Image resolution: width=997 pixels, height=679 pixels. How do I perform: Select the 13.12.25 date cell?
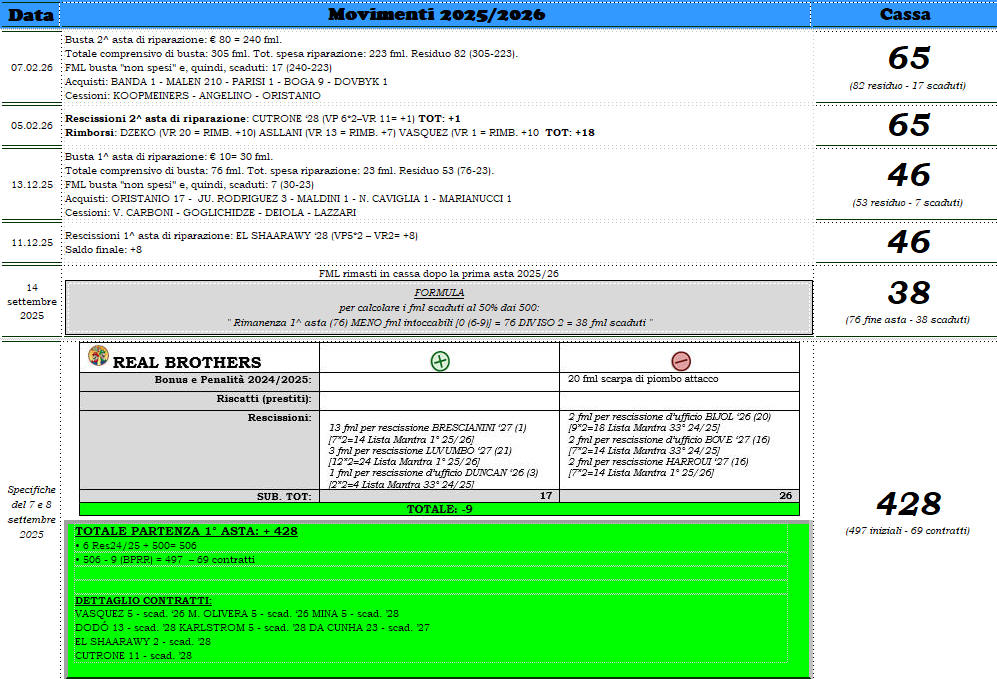[x=30, y=185]
